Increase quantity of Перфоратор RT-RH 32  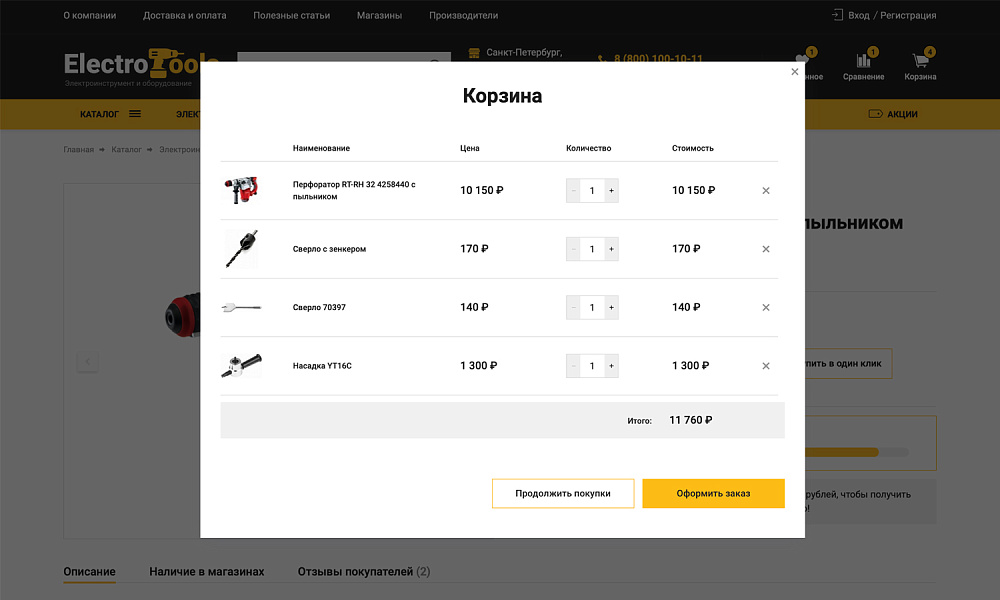point(610,190)
